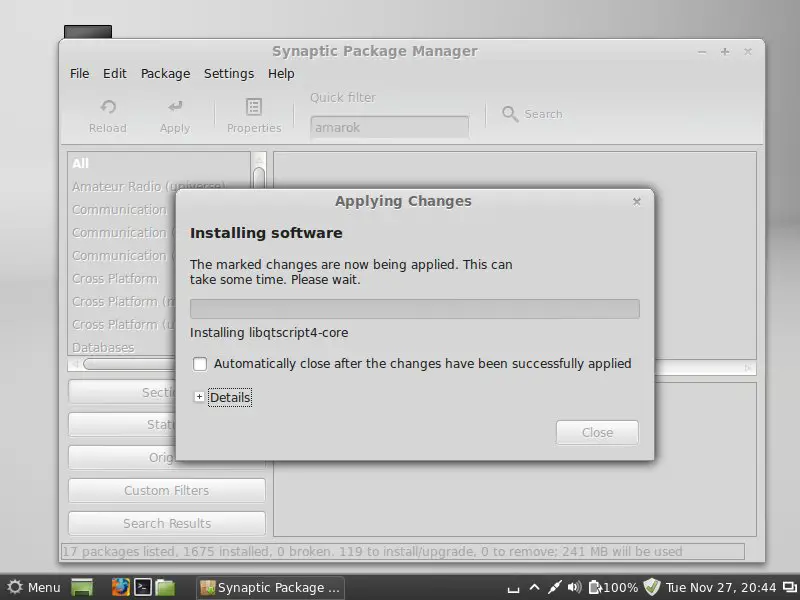The height and width of the screenshot is (600, 800).
Task: Expand the Details section
Action: pyautogui.click(x=199, y=397)
